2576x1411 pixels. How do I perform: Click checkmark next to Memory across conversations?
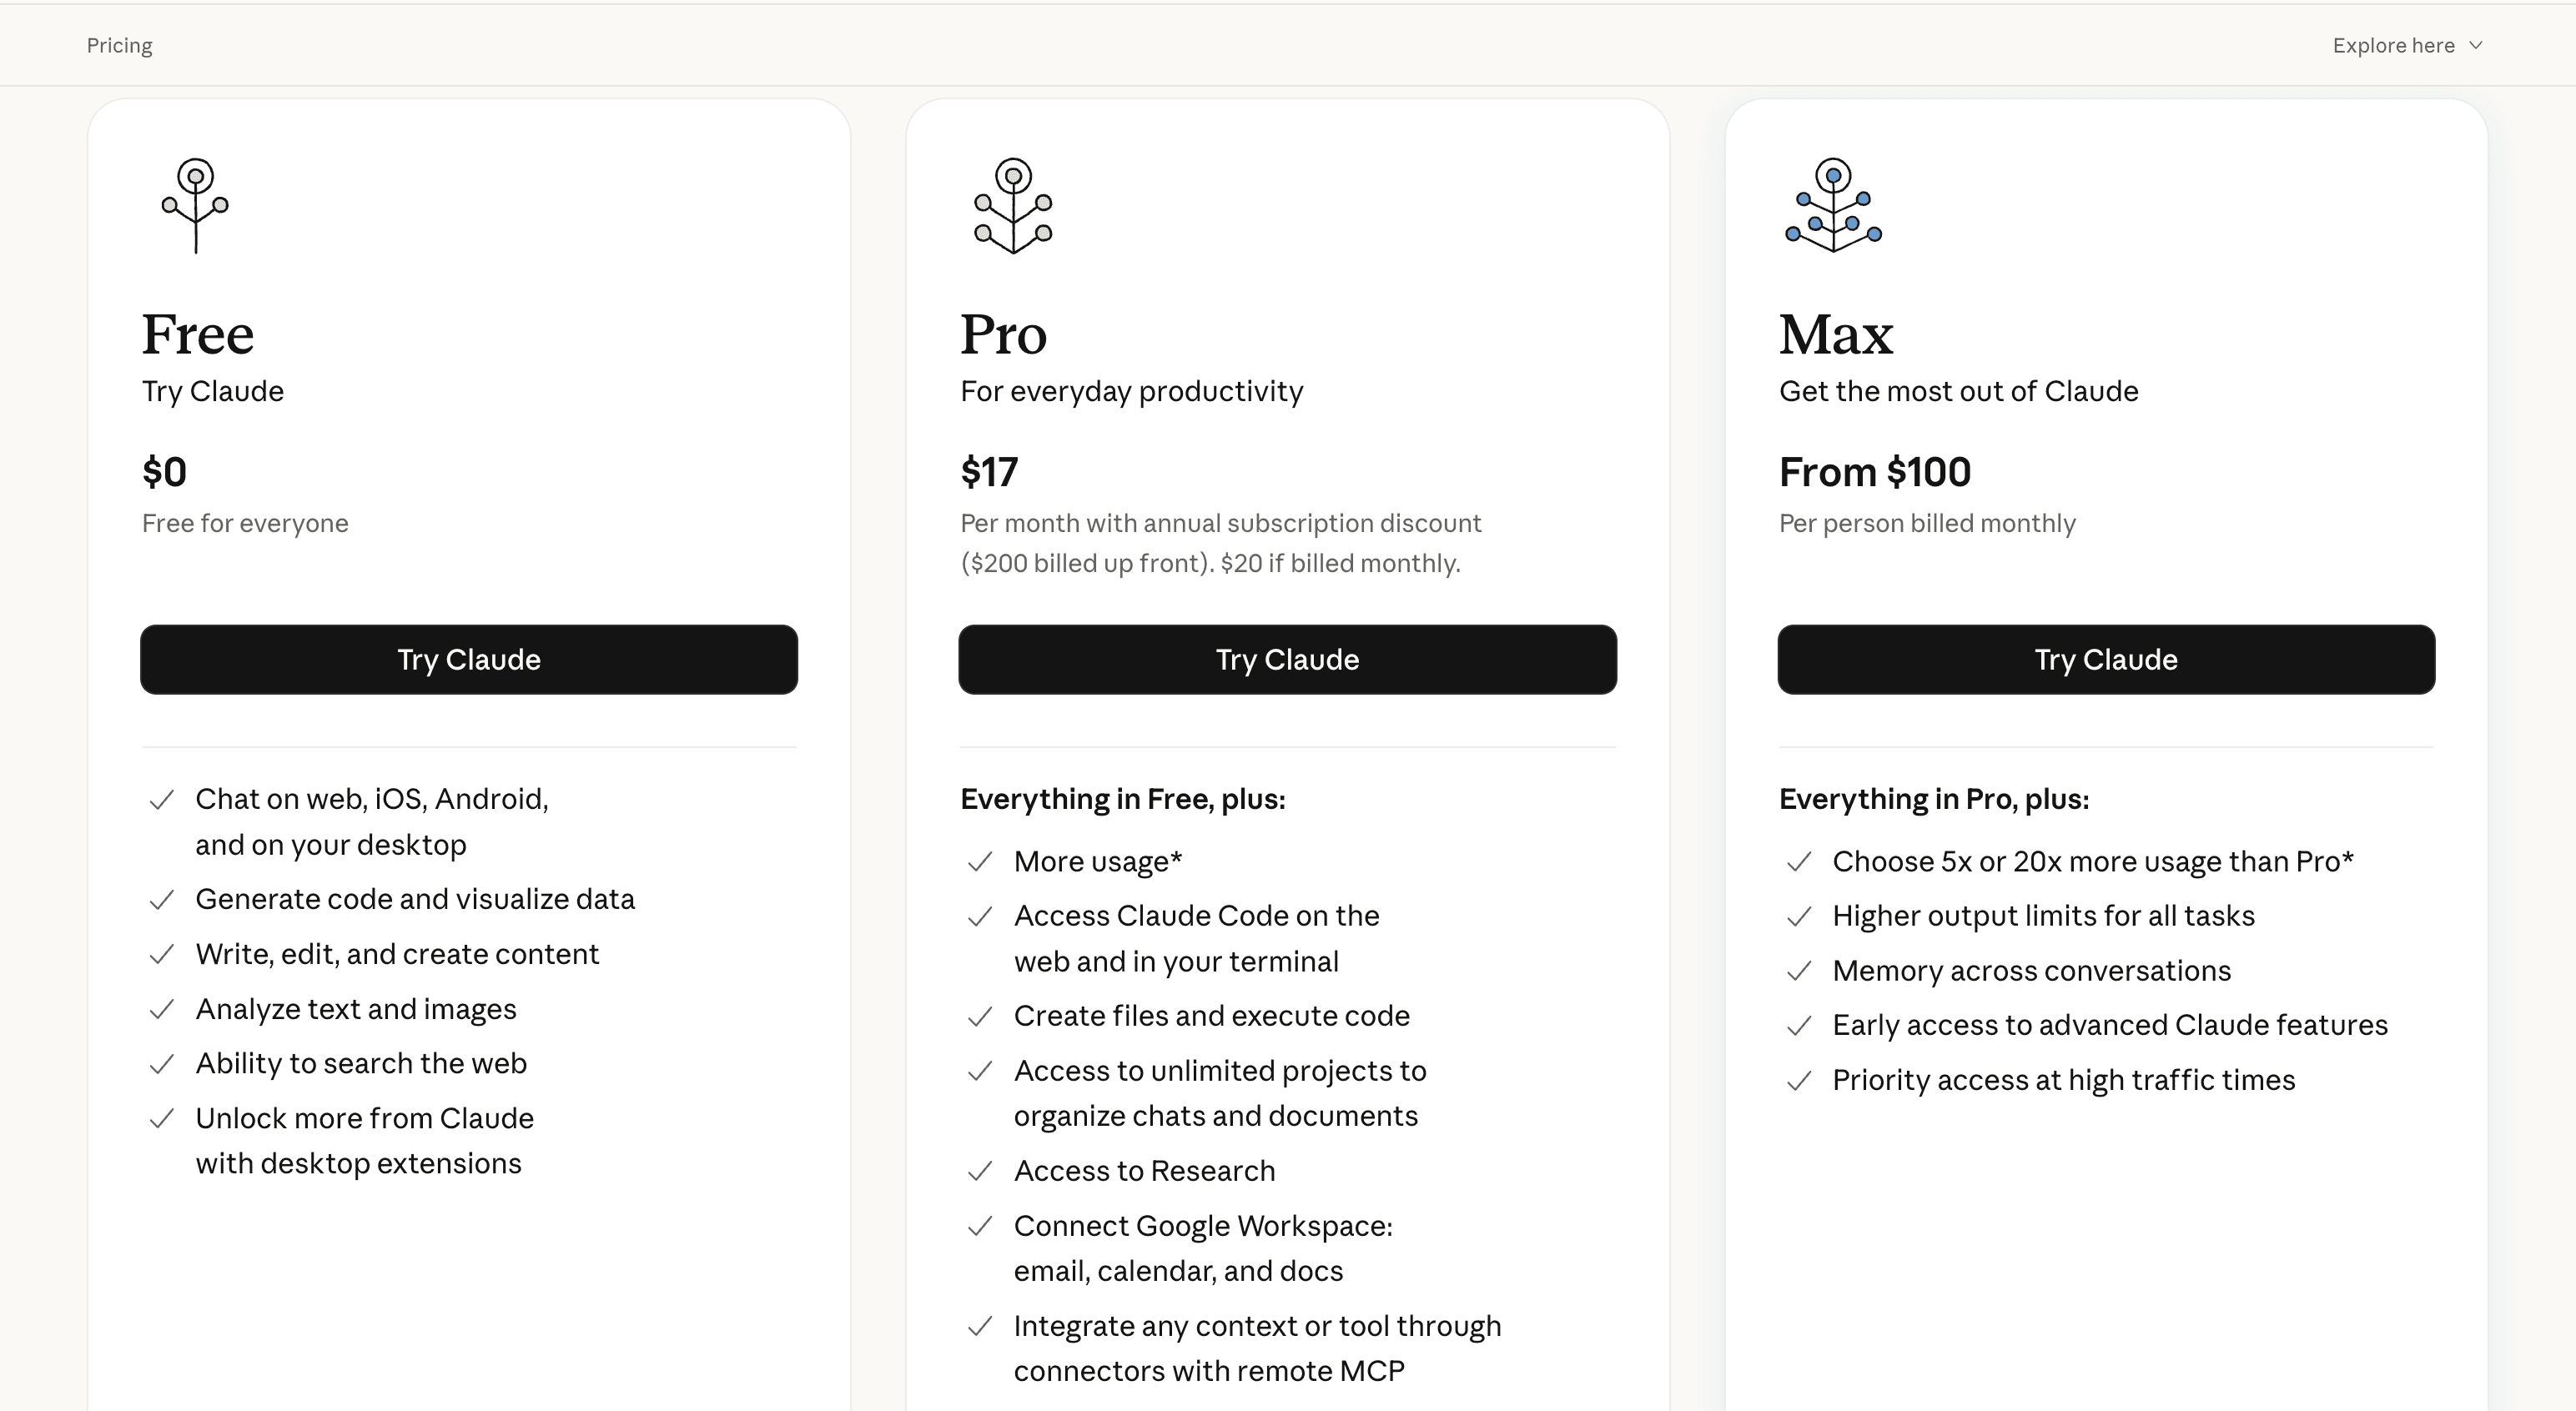(1799, 971)
